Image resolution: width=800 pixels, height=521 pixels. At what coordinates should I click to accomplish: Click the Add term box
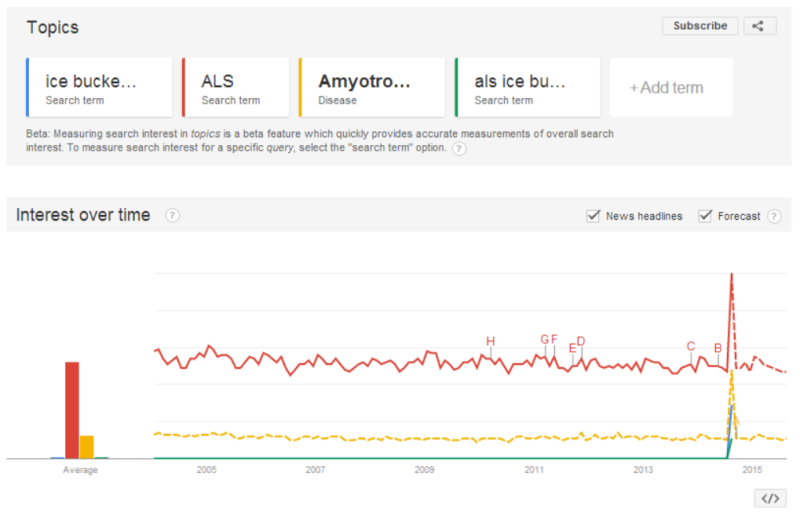pyautogui.click(x=670, y=88)
